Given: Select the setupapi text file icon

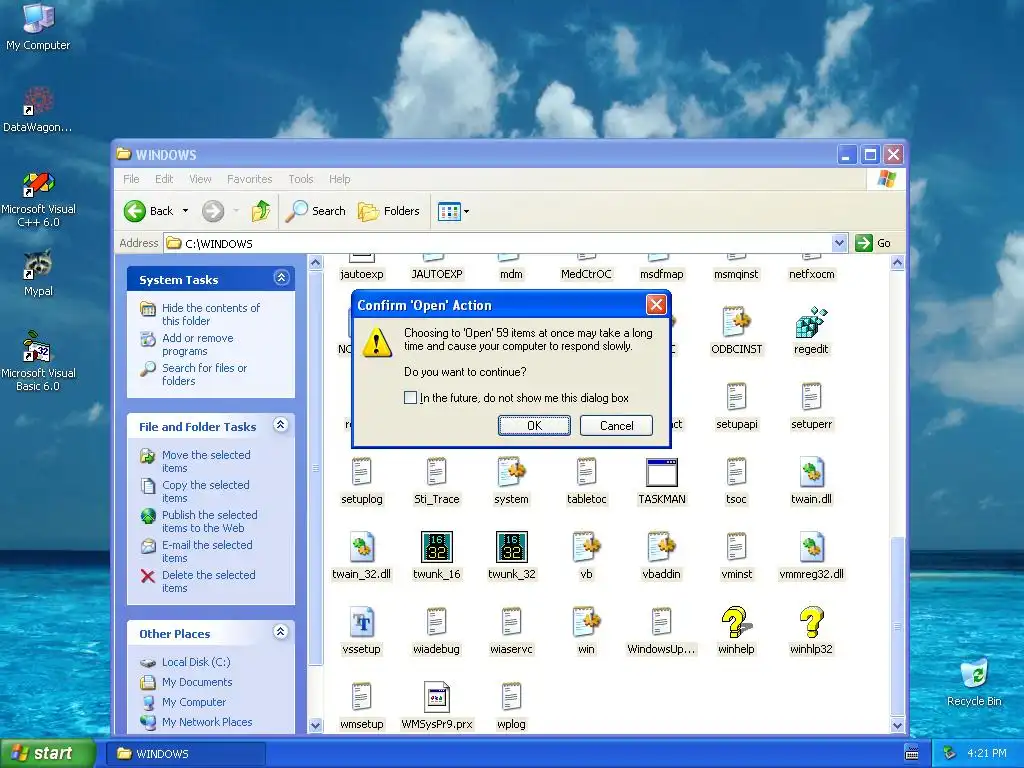Looking at the screenshot, I should pos(737,398).
